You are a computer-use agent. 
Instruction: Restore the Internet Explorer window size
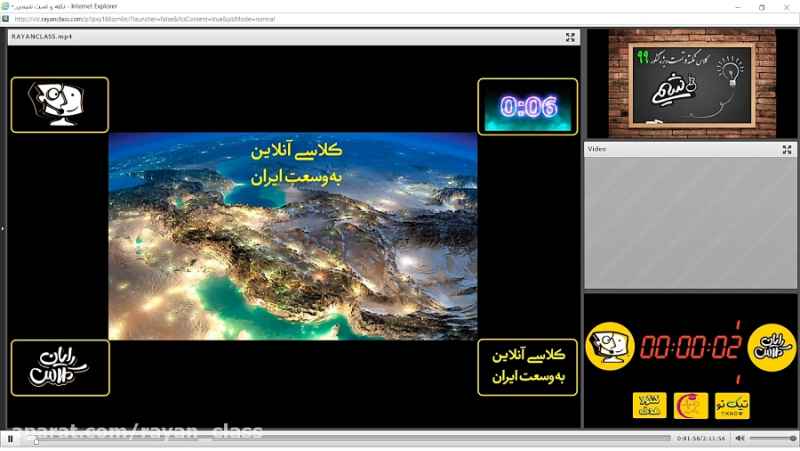762,7
